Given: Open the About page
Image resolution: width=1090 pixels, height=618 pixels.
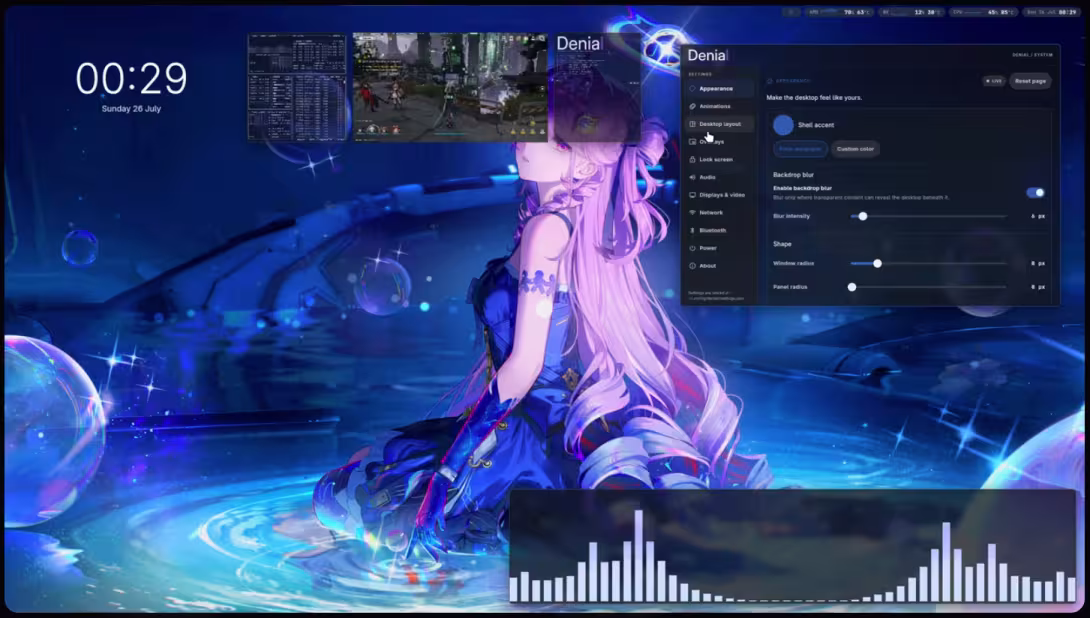Looking at the screenshot, I should (x=719, y=266).
